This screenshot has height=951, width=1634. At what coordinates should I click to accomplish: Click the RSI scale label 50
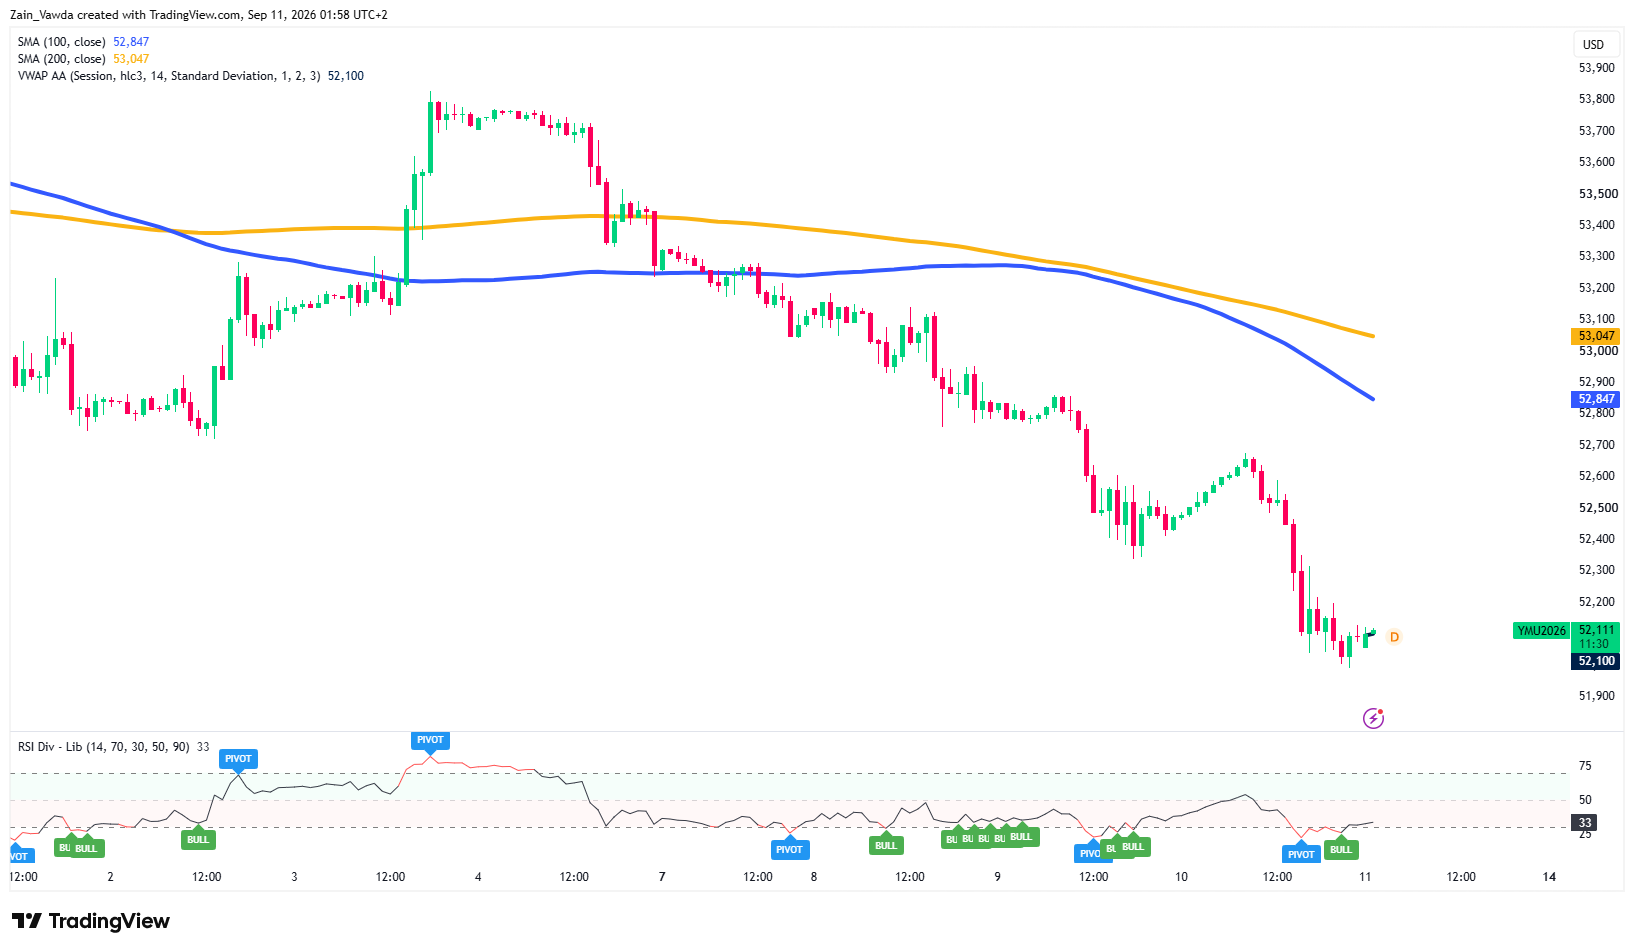pyautogui.click(x=1585, y=800)
